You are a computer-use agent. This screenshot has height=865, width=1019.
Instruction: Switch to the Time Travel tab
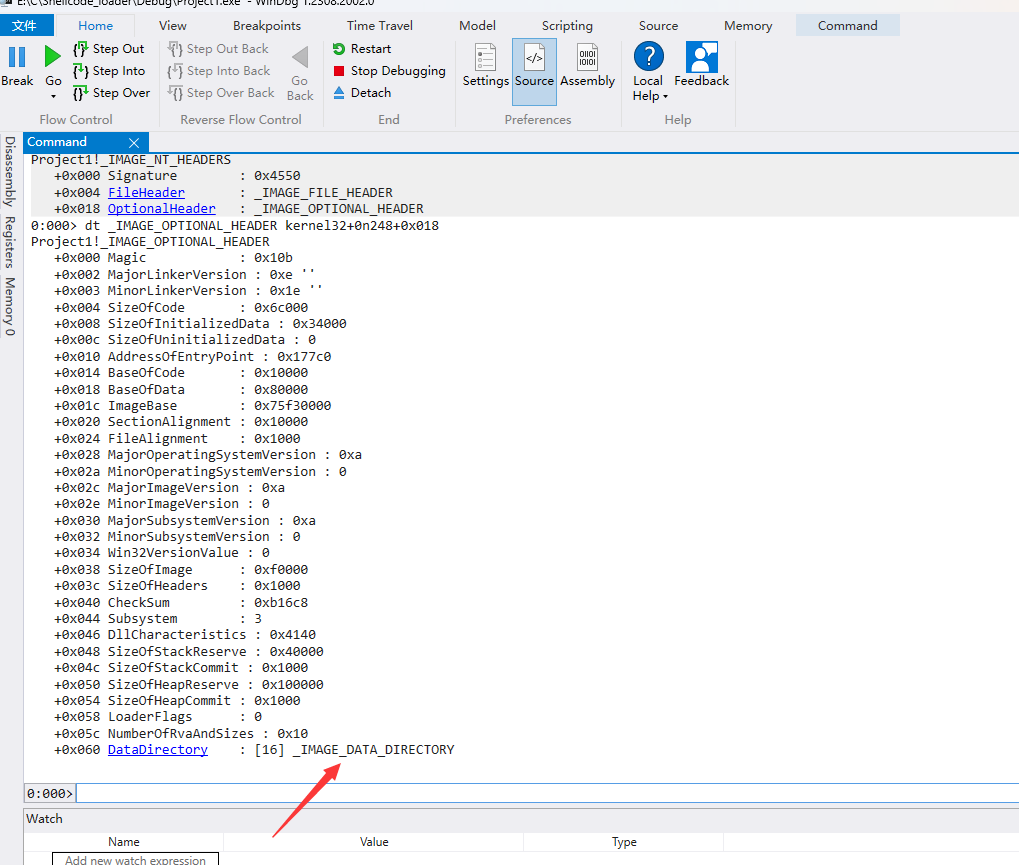point(380,26)
